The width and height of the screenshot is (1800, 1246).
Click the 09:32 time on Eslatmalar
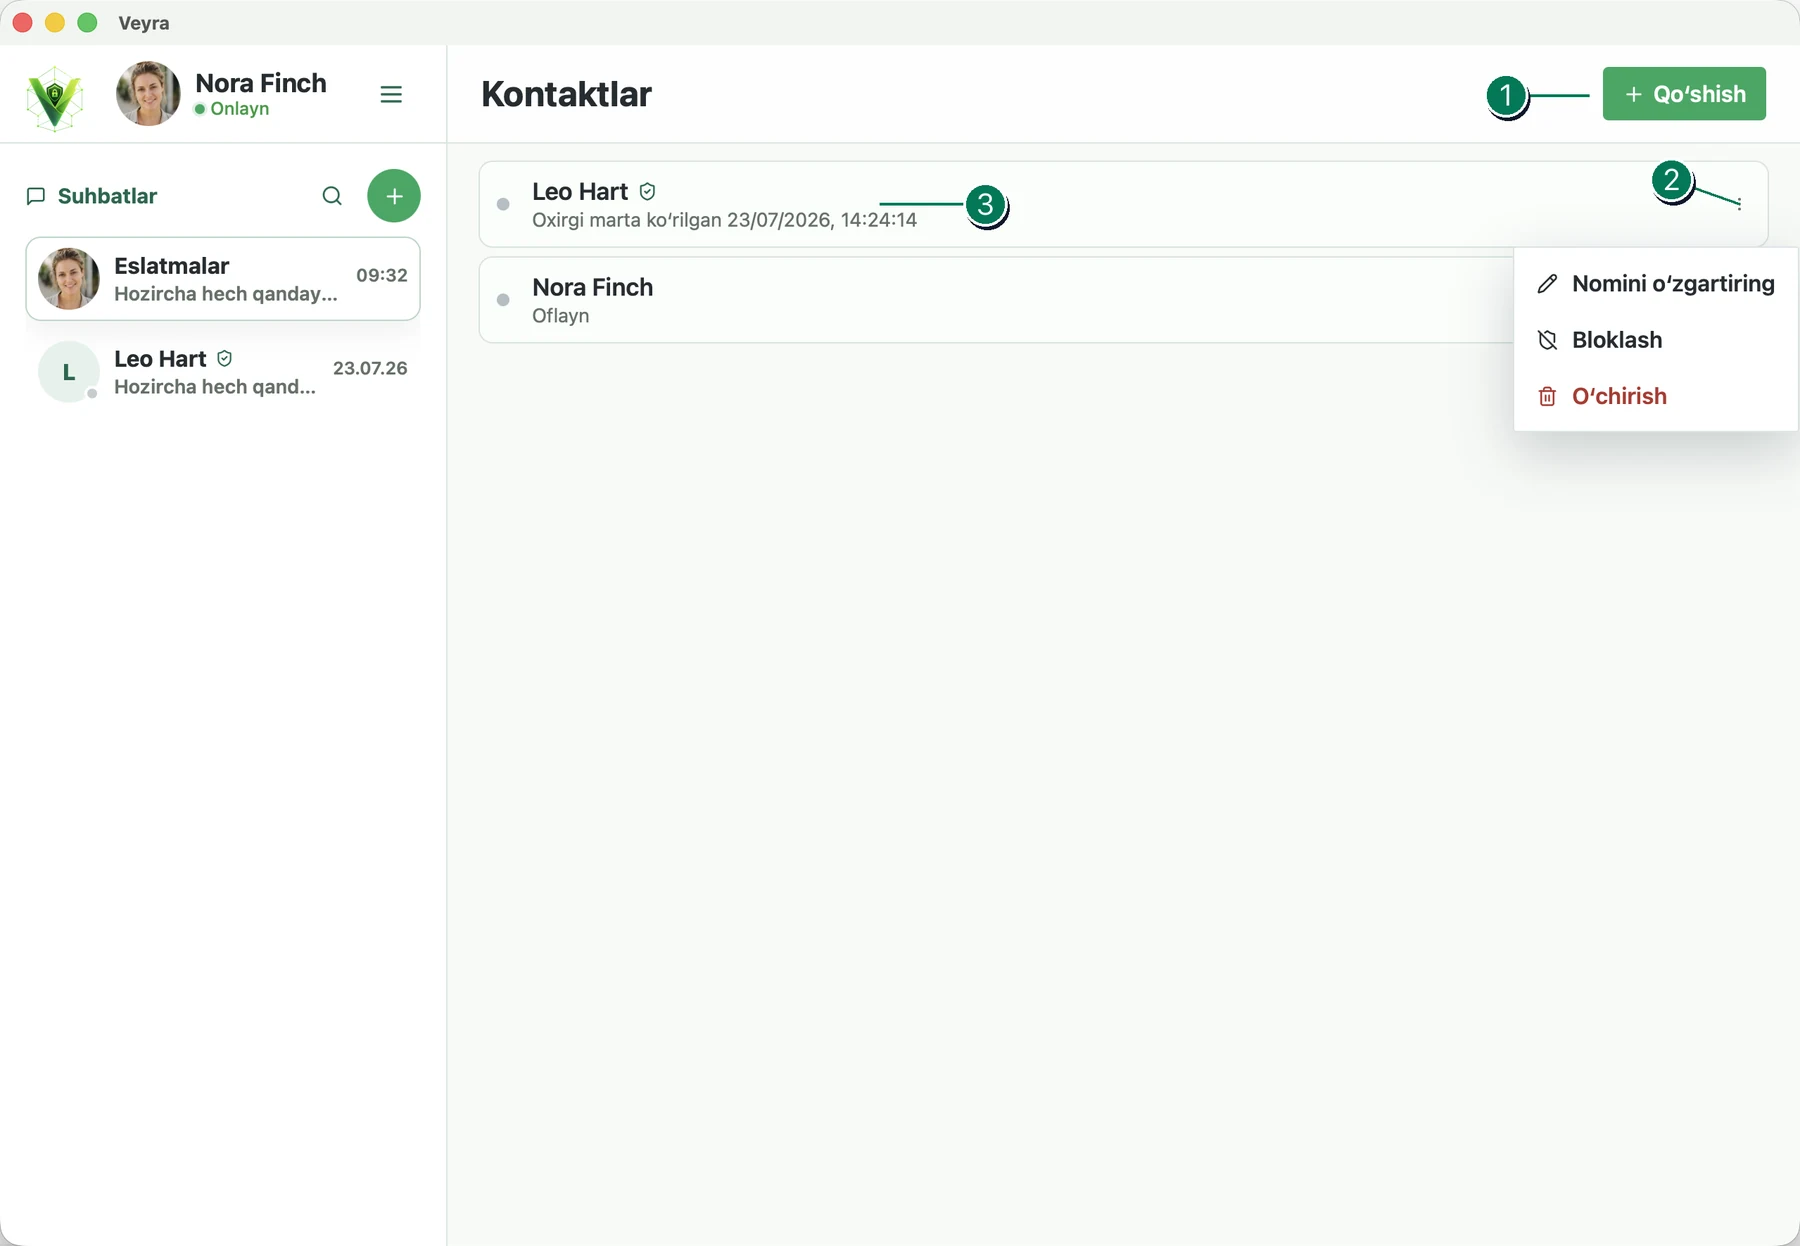(382, 275)
